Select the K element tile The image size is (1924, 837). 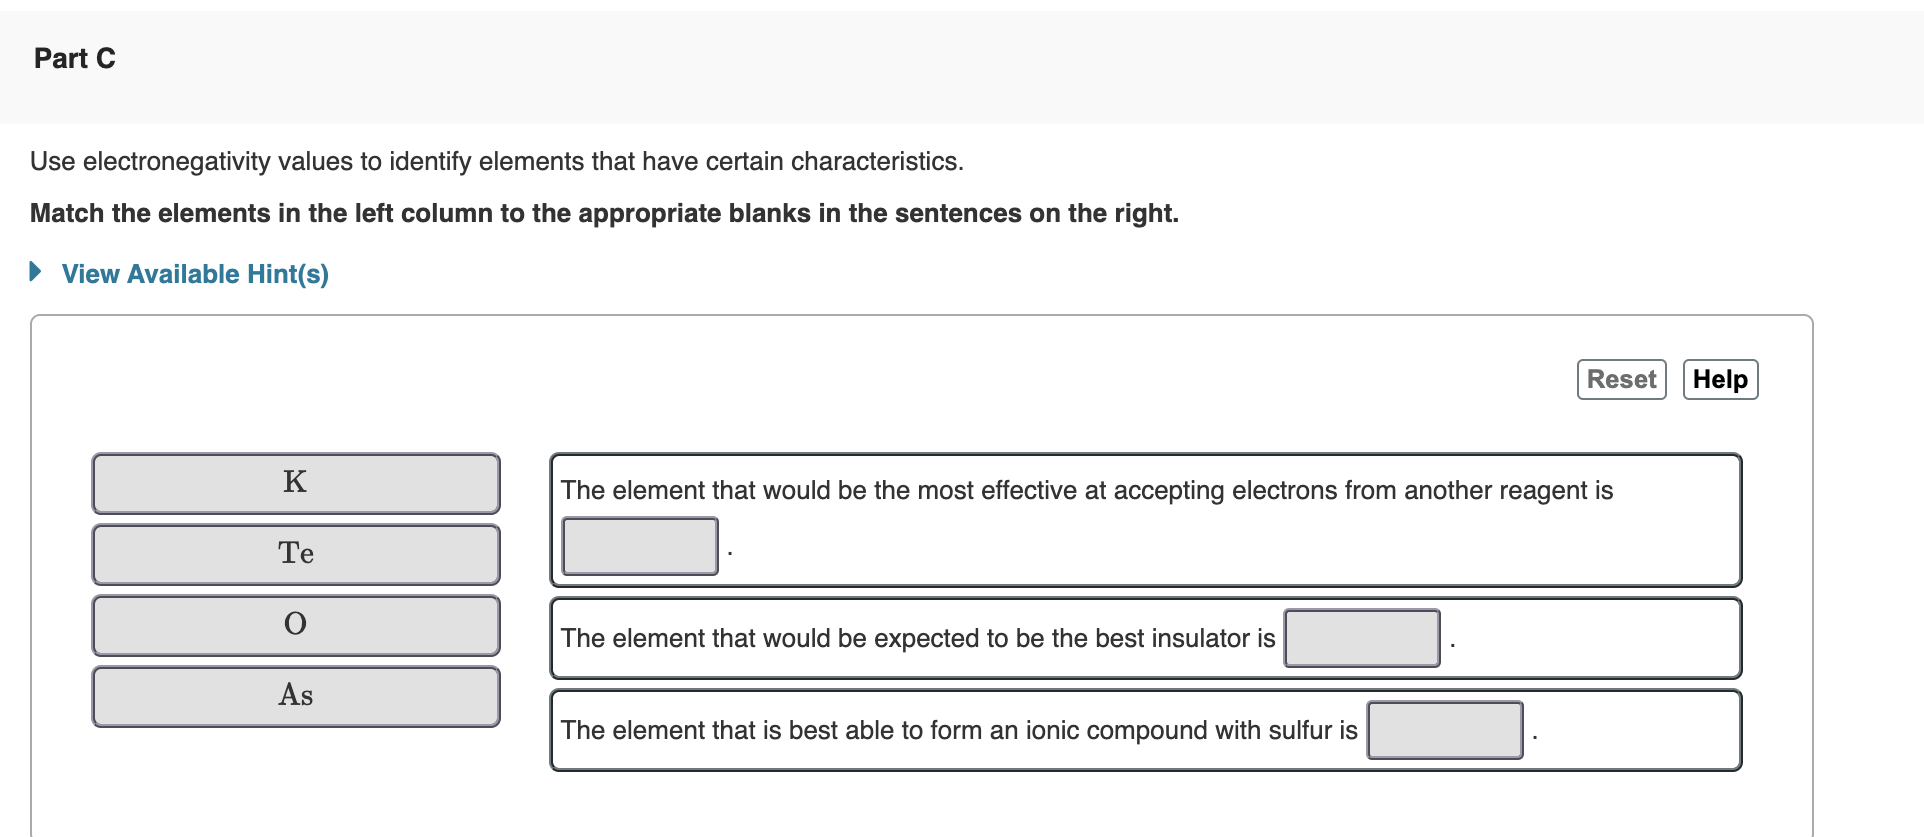point(295,483)
